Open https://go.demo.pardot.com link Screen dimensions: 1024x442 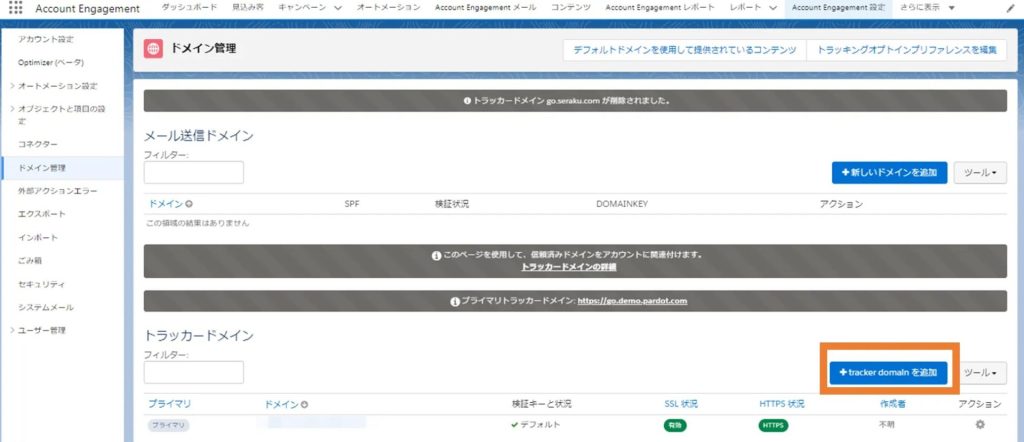(x=632, y=301)
